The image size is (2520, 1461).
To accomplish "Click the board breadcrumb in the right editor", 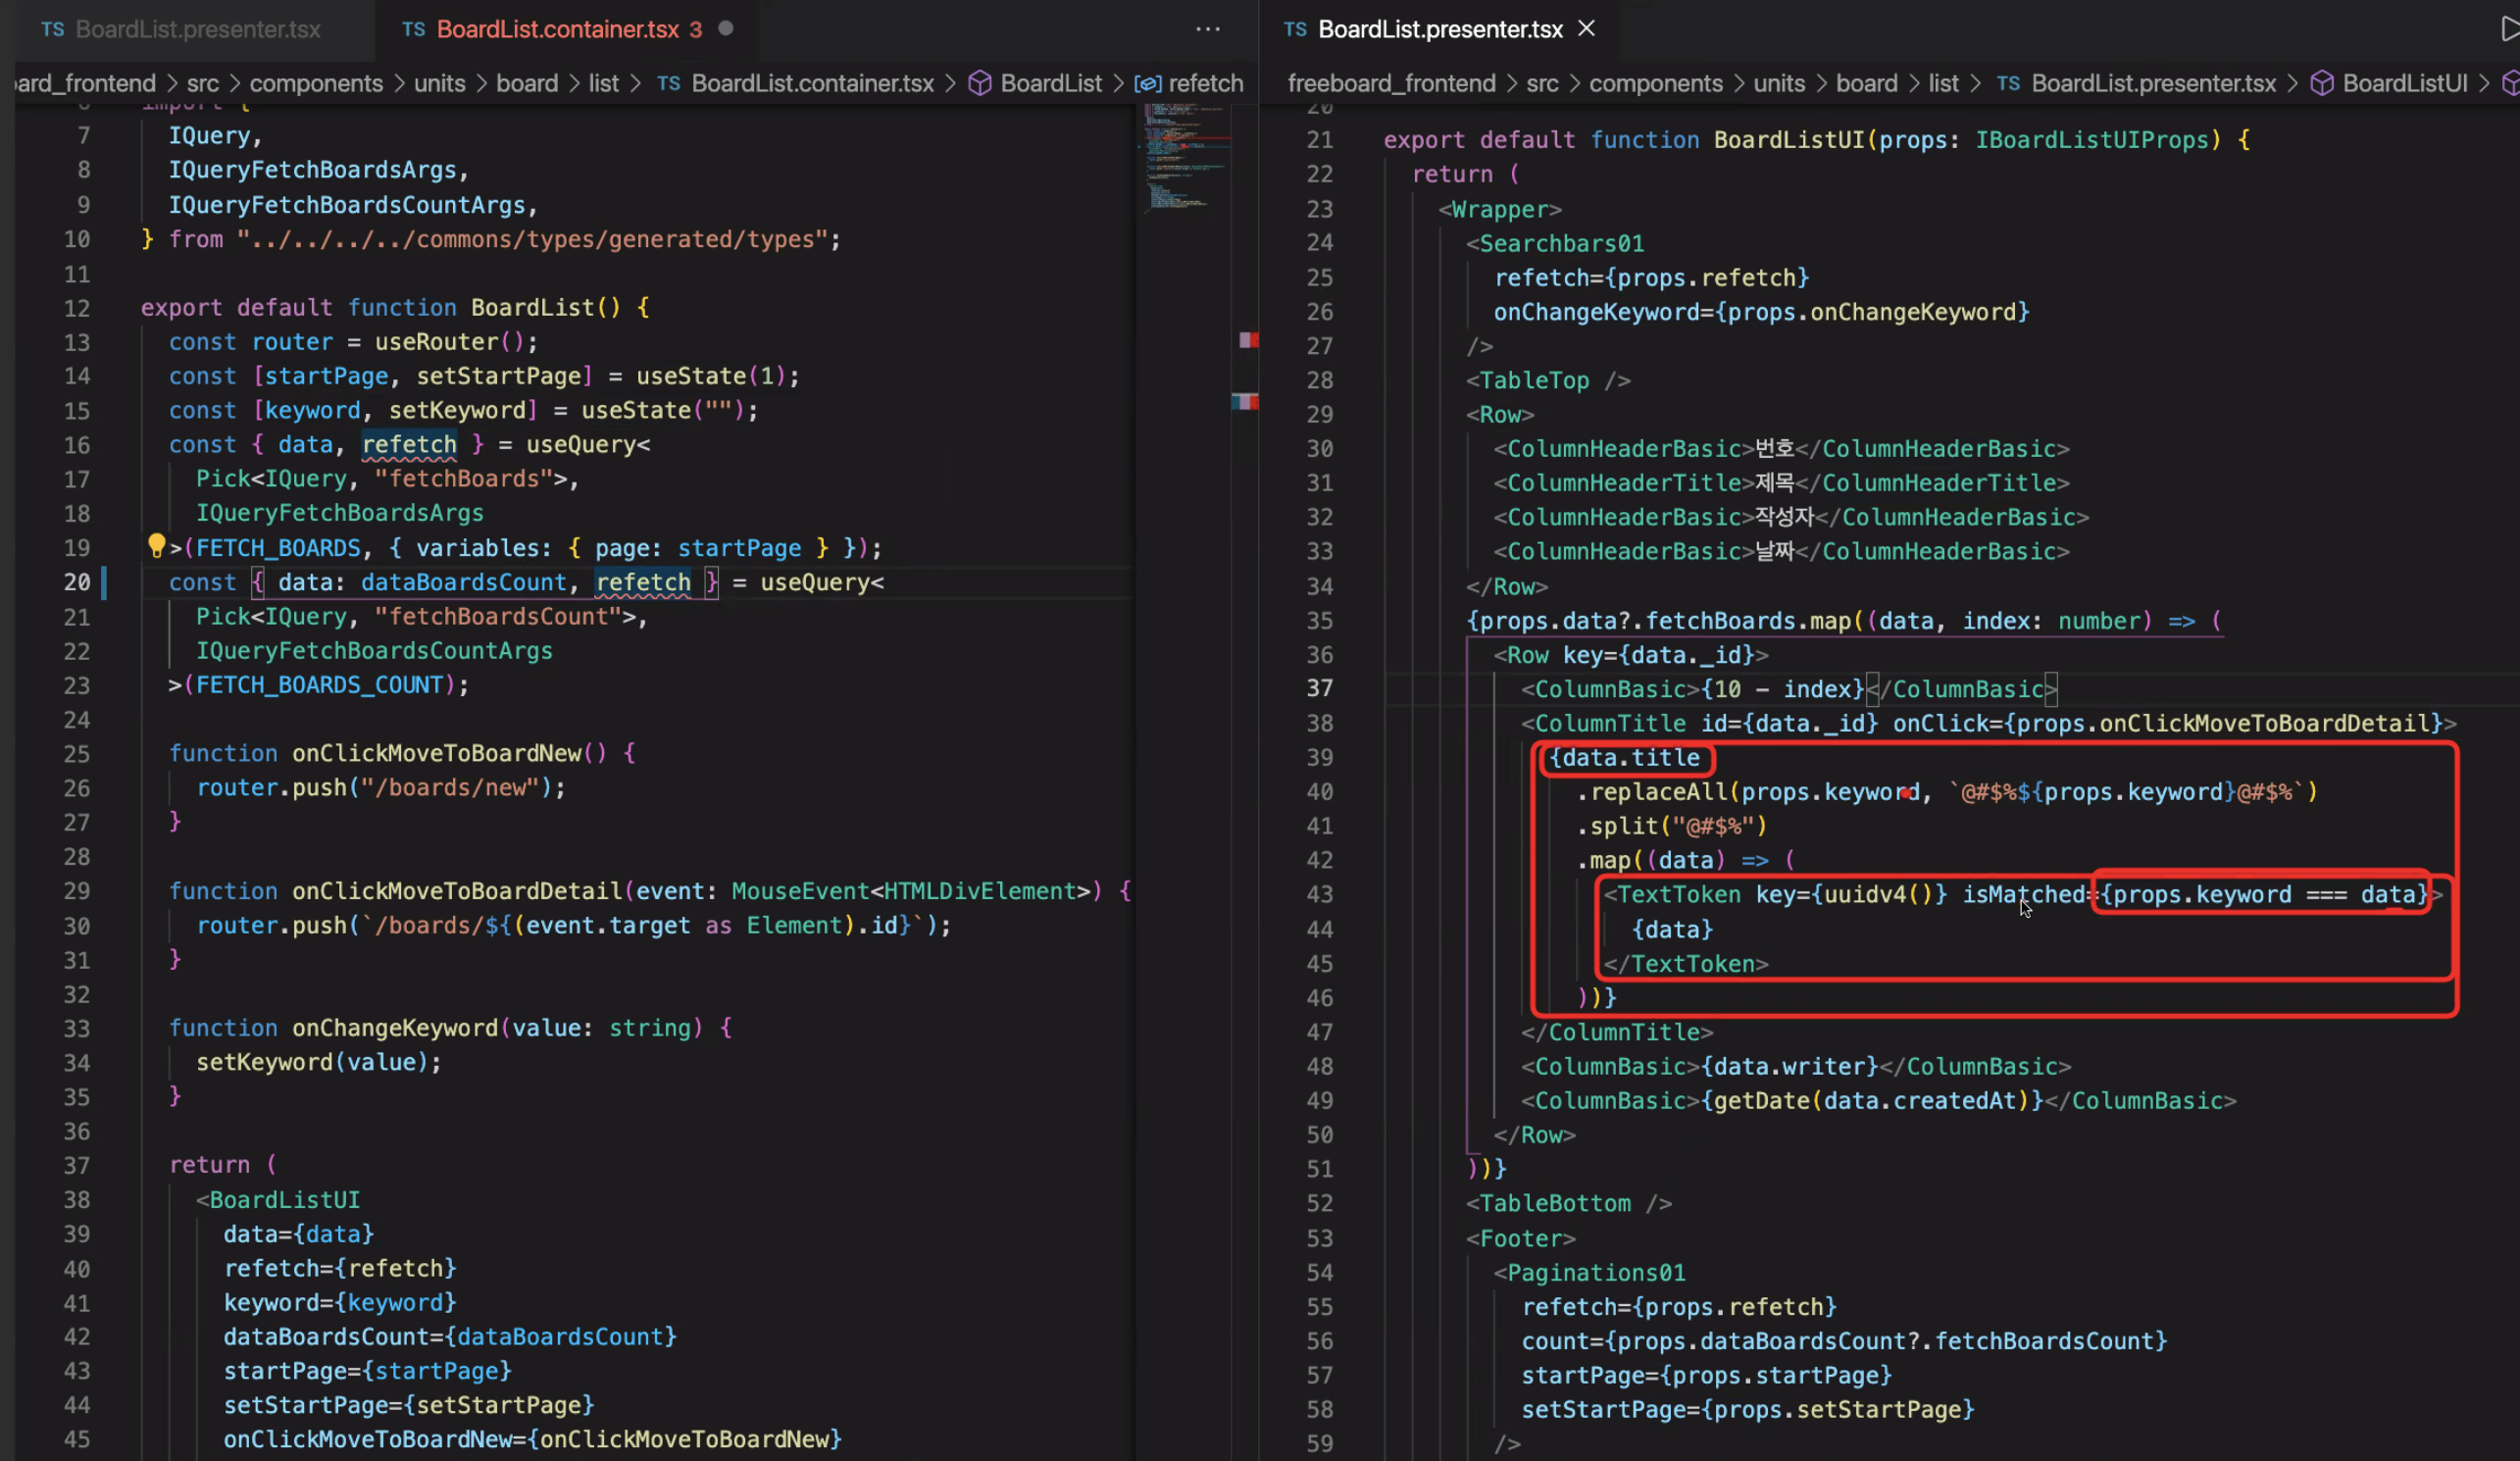I will click(x=1866, y=84).
